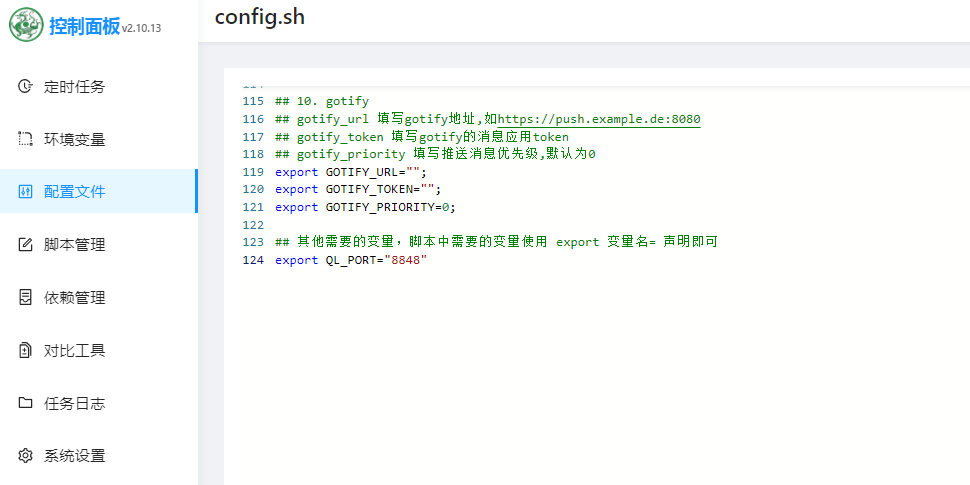
Task: Click the v2.10.13 version label
Action: [142, 28]
